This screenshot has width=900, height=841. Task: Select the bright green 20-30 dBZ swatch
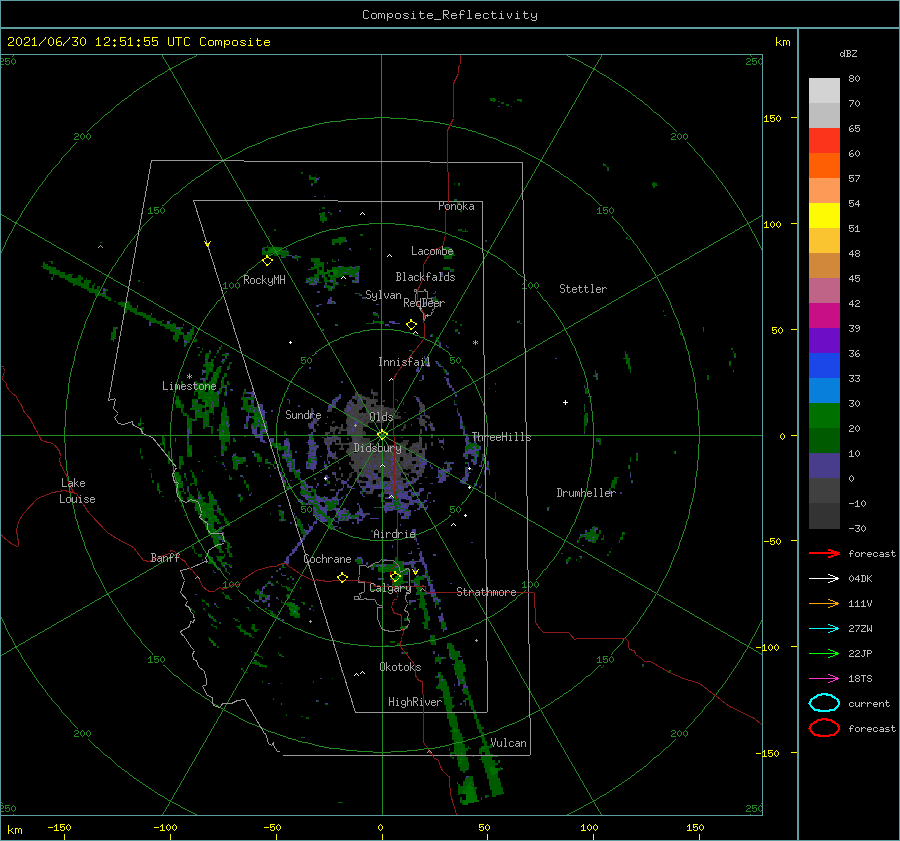[824, 415]
